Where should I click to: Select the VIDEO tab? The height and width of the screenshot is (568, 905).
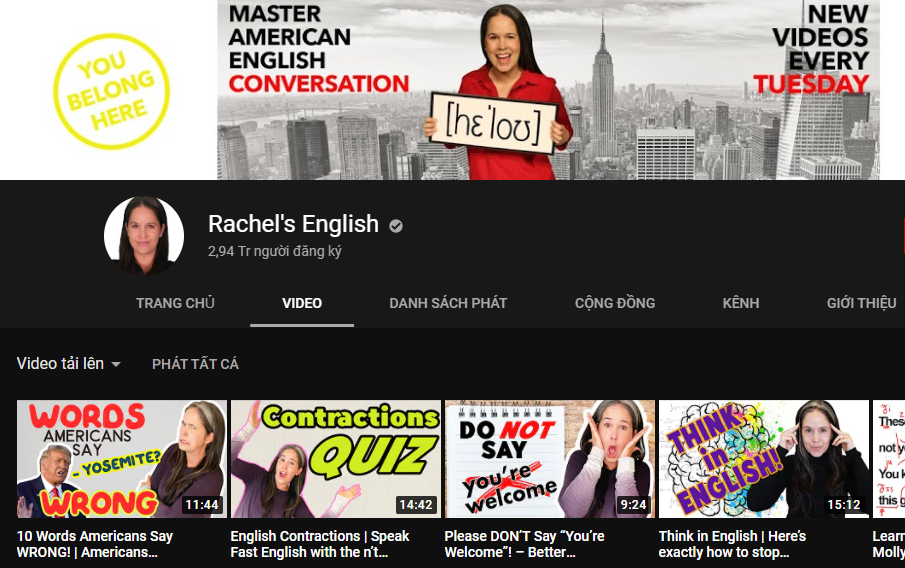pos(302,303)
